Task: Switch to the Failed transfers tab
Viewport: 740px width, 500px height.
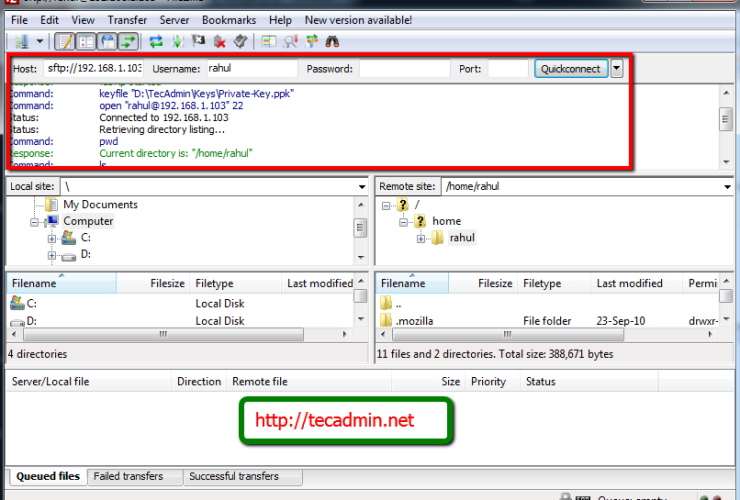Action: pos(128,477)
